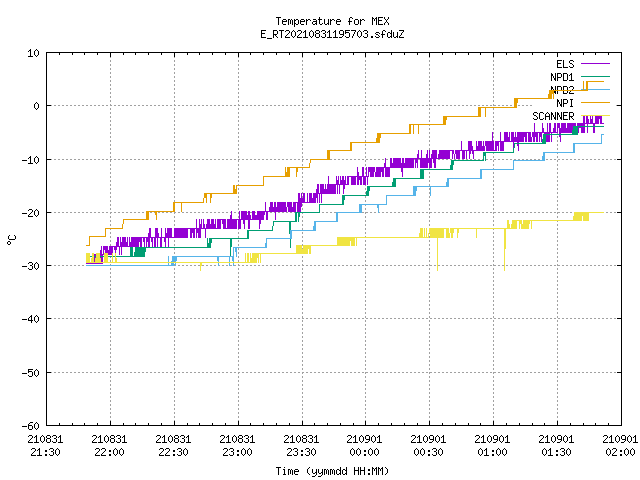Click the orange NPI legend line sample
This screenshot has width=640, height=480.
pos(595,102)
